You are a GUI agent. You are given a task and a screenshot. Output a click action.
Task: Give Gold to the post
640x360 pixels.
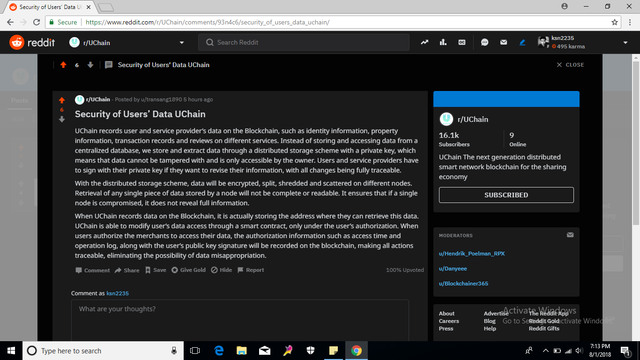tap(189, 270)
